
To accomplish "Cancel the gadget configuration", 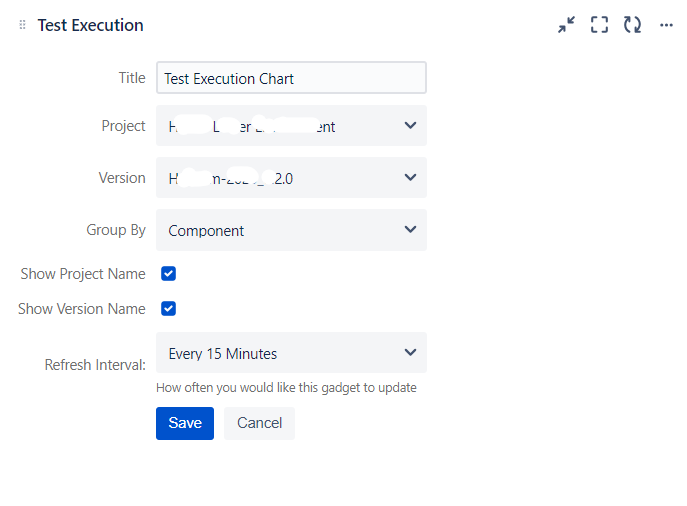I will coord(259,423).
